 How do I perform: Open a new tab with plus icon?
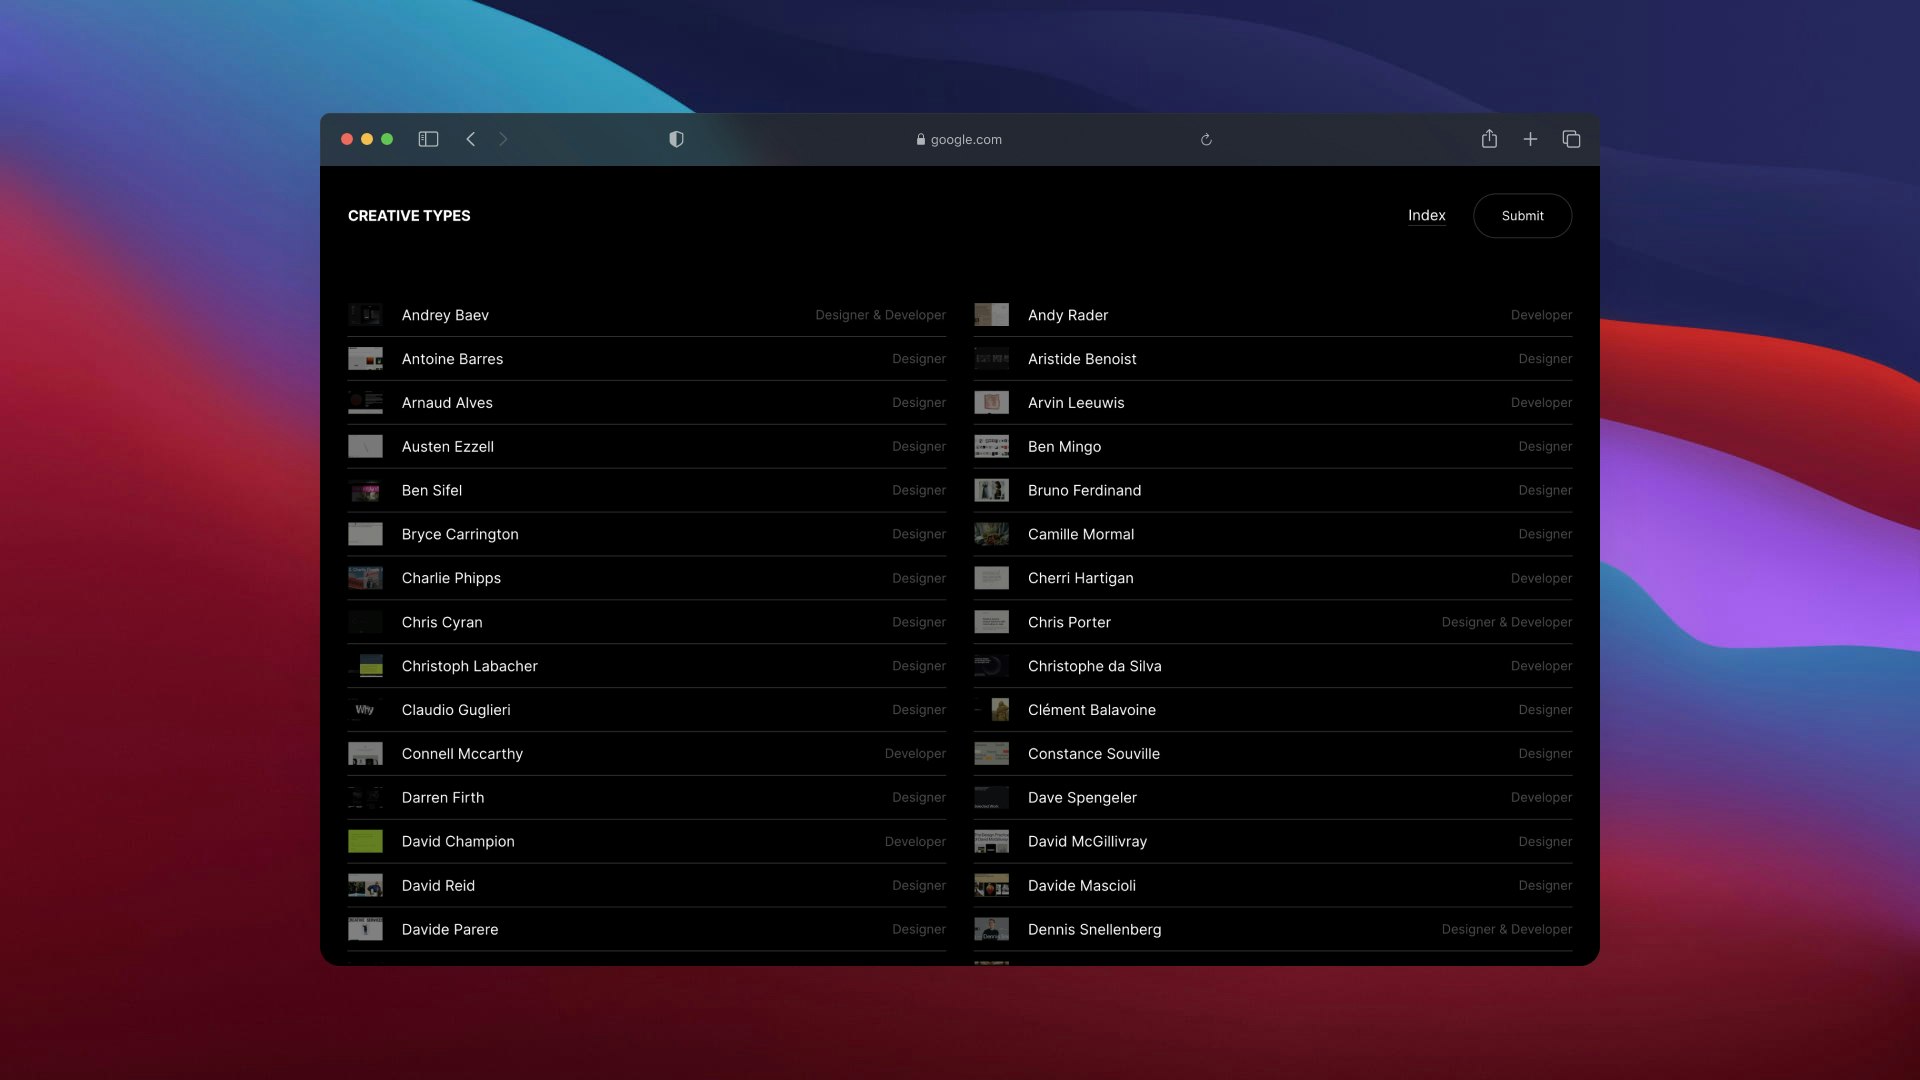[1530, 139]
